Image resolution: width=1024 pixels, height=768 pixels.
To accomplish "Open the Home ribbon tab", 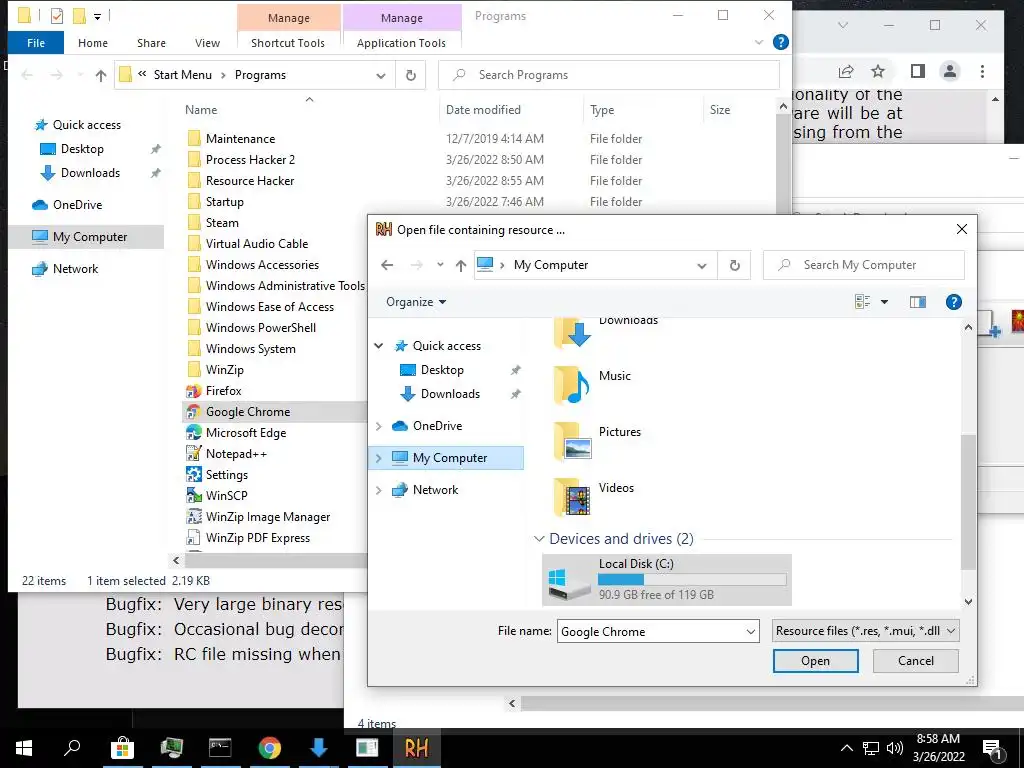I will point(93,43).
